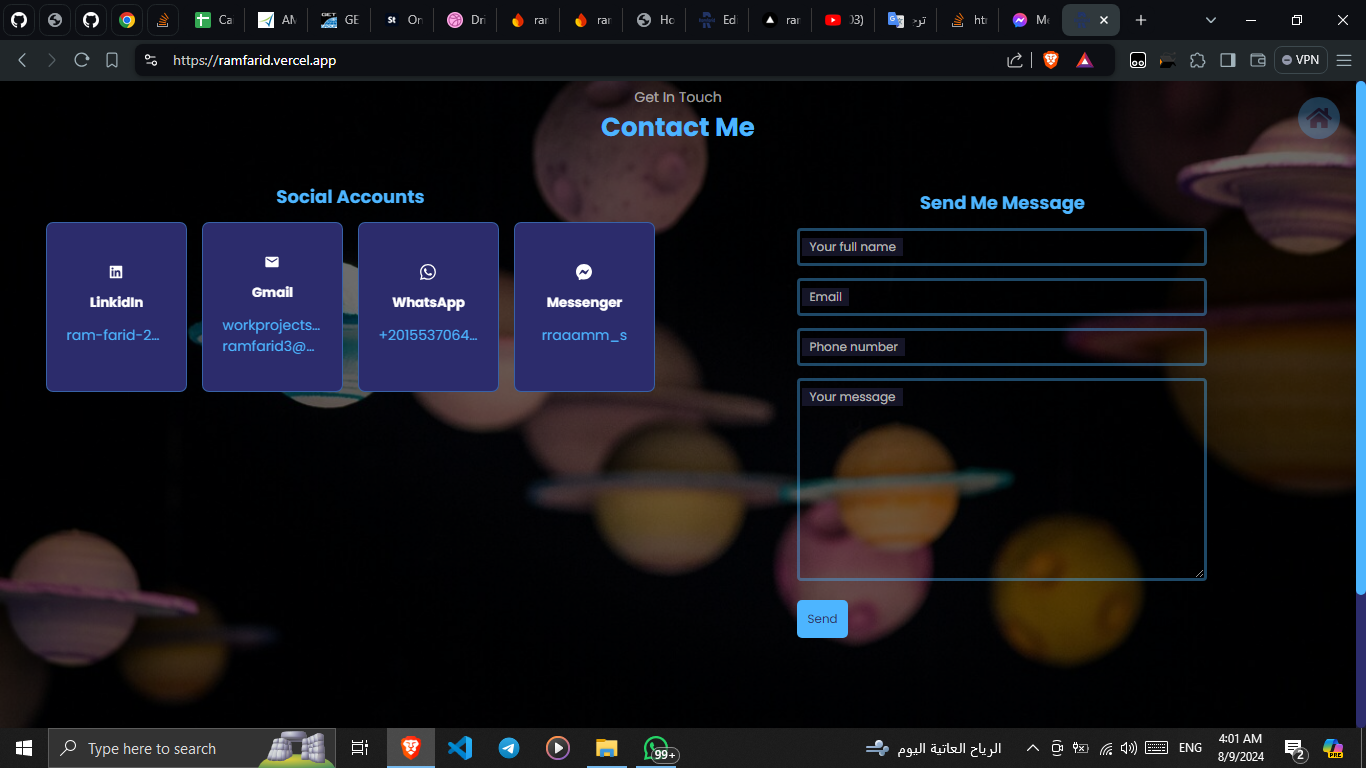1366x768 pixels.
Task: Expand the tab search dropdown arrow
Action: coord(1211,20)
